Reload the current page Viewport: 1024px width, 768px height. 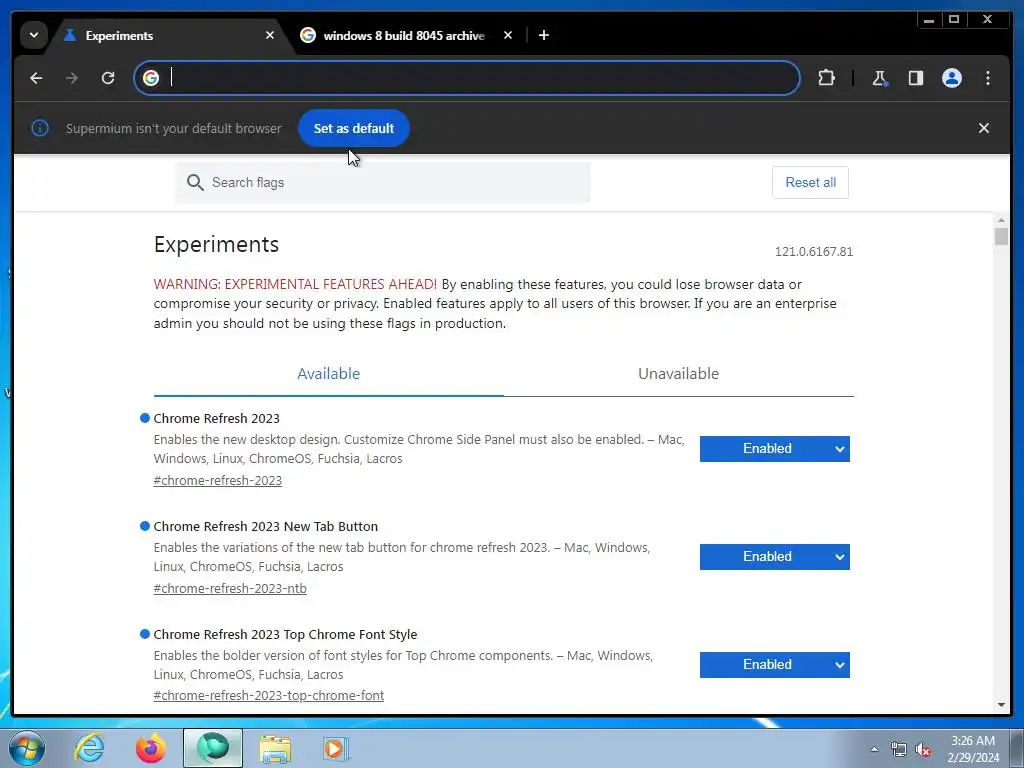(108, 78)
